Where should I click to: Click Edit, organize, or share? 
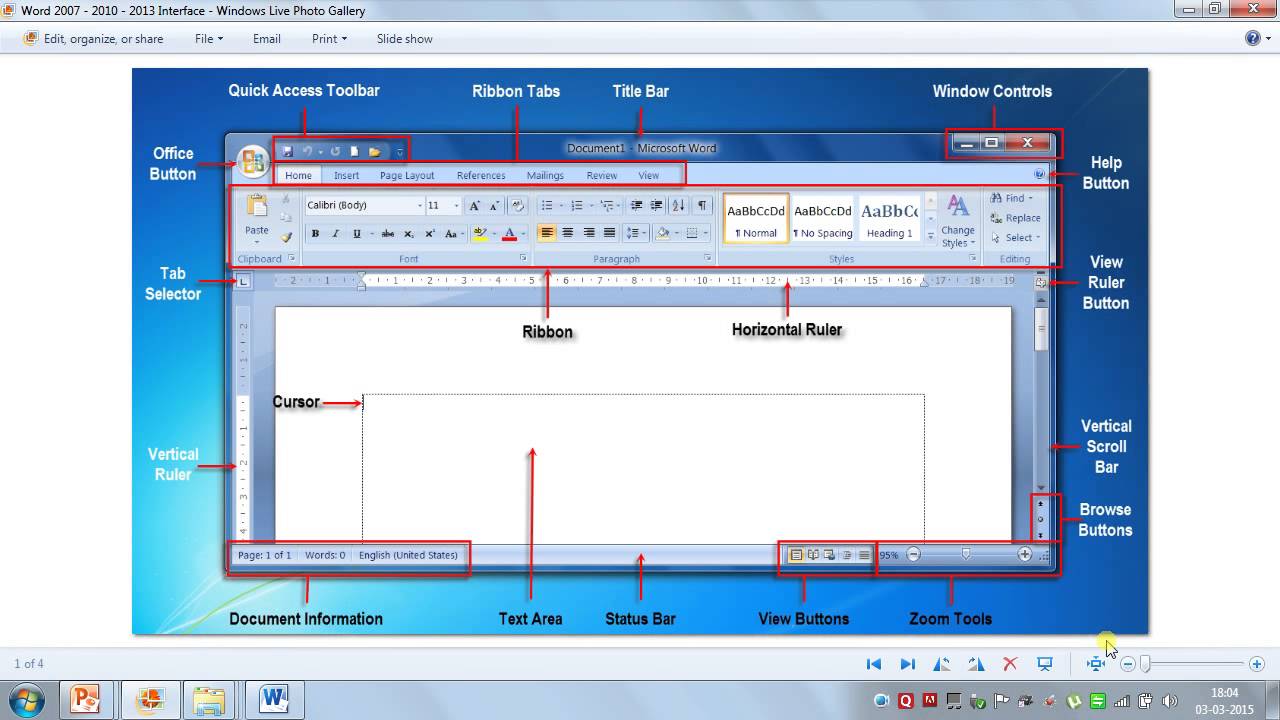tap(93, 39)
